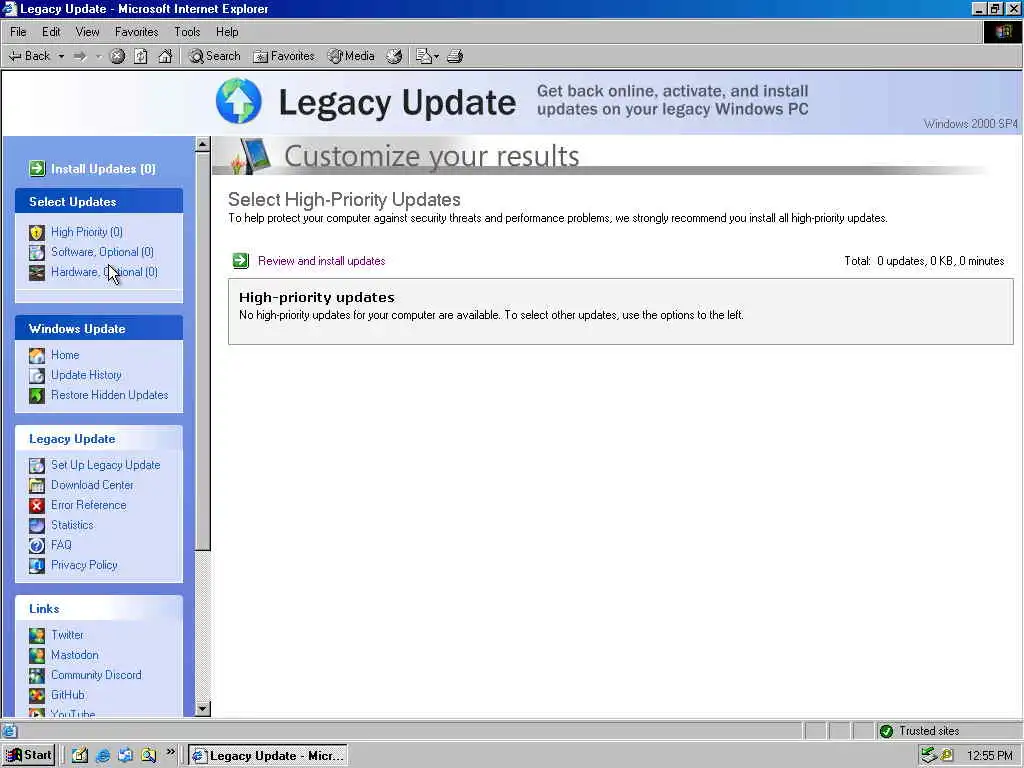Open the Privacy Policy link
This screenshot has width=1024, height=768.
pos(84,565)
